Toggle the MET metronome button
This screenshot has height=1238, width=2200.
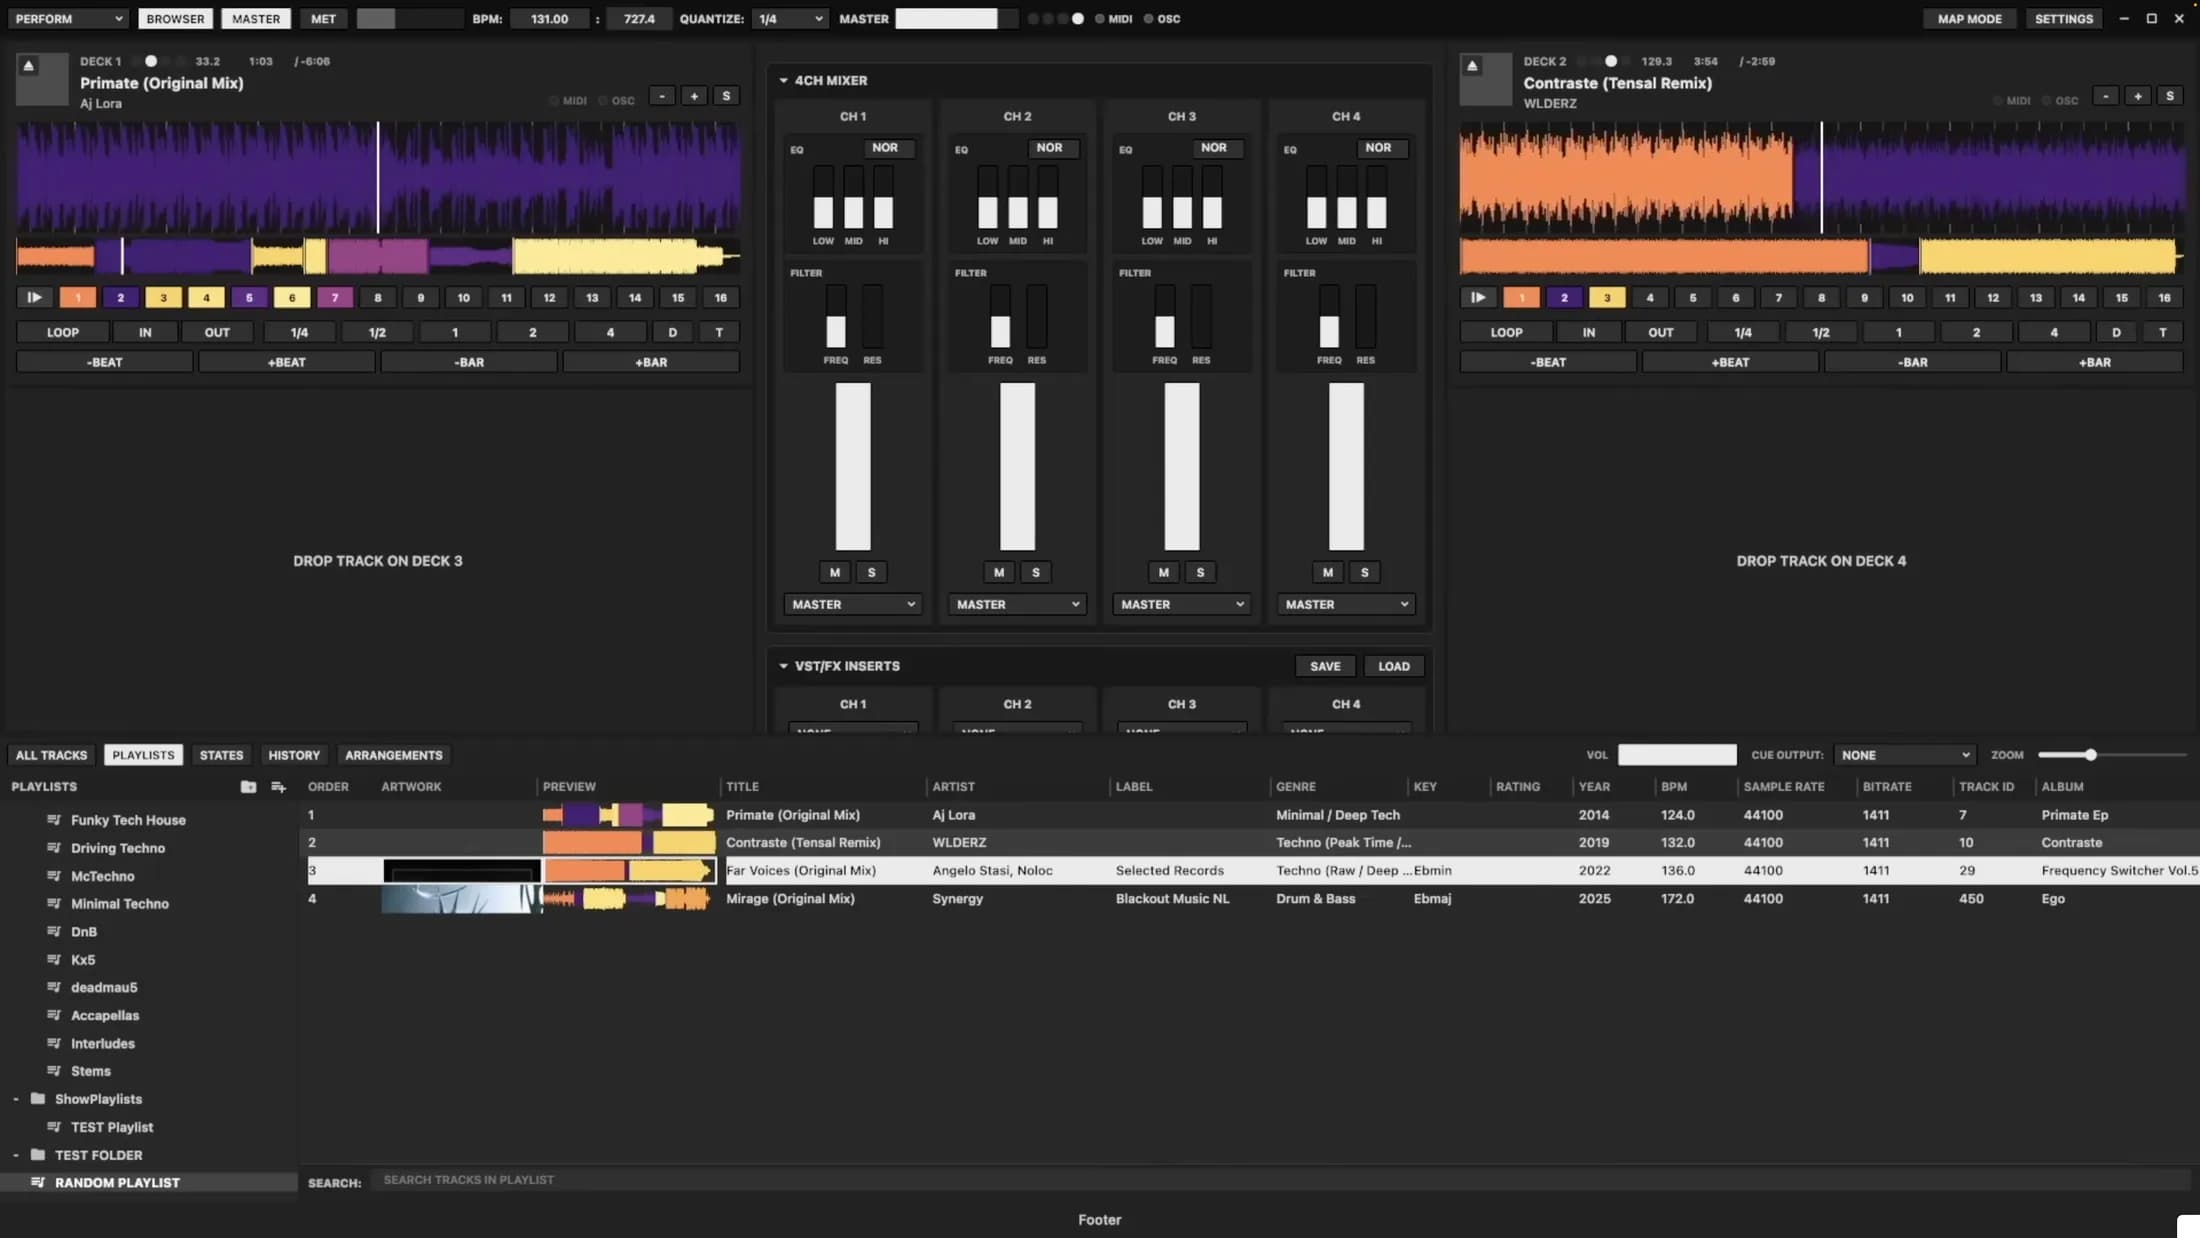point(323,19)
